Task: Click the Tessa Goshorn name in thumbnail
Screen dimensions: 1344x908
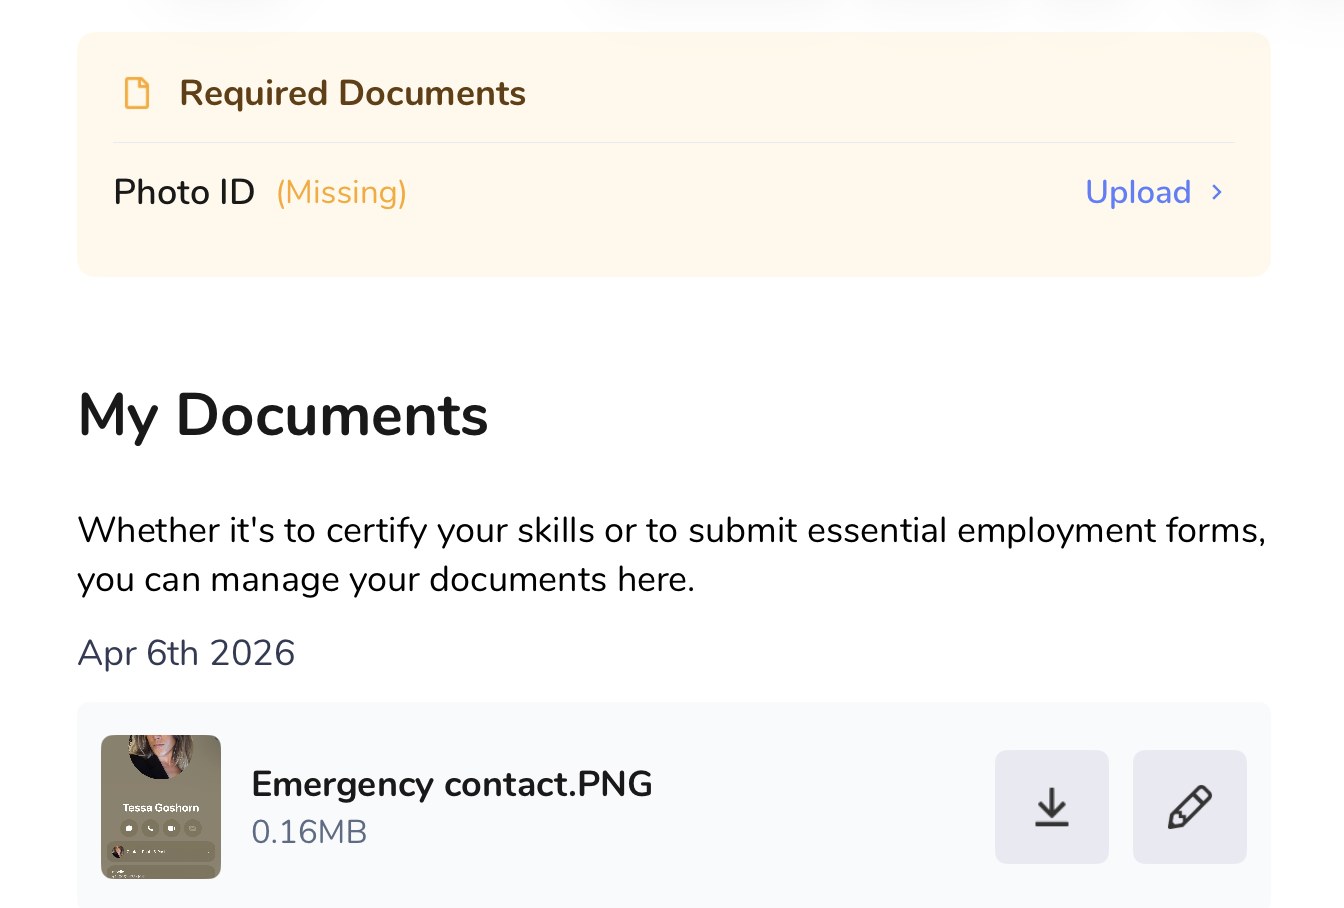Action: [161, 807]
